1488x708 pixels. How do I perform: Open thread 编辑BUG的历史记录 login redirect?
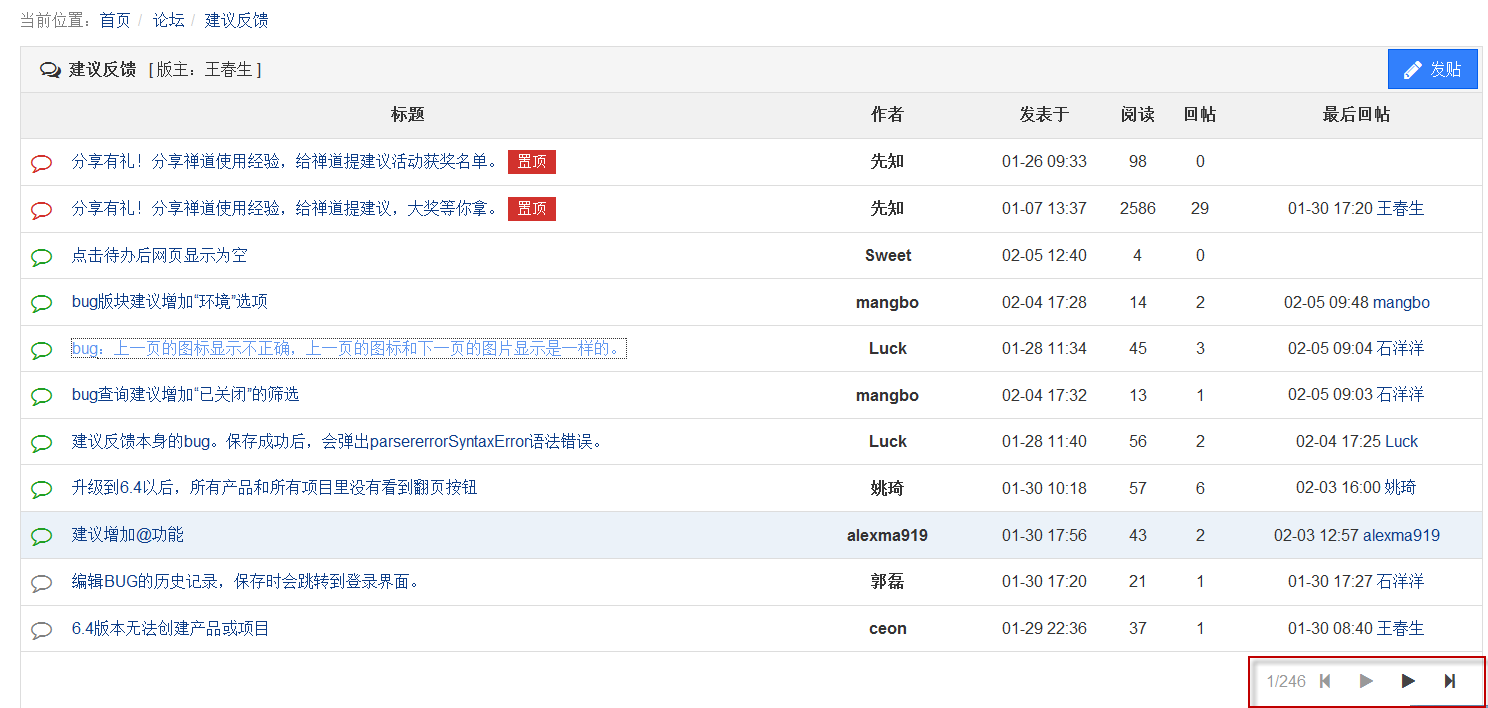(x=246, y=581)
